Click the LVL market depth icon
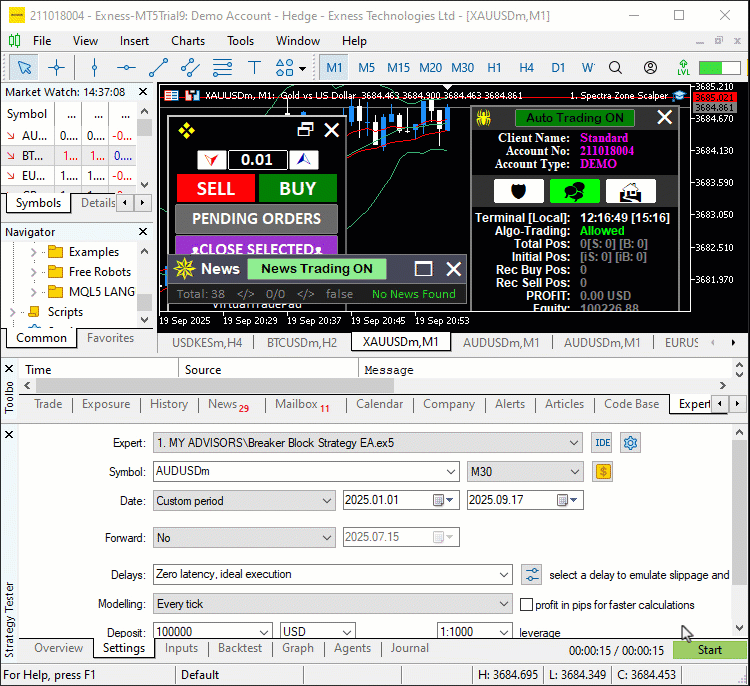750x686 pixels. [683, 67]
